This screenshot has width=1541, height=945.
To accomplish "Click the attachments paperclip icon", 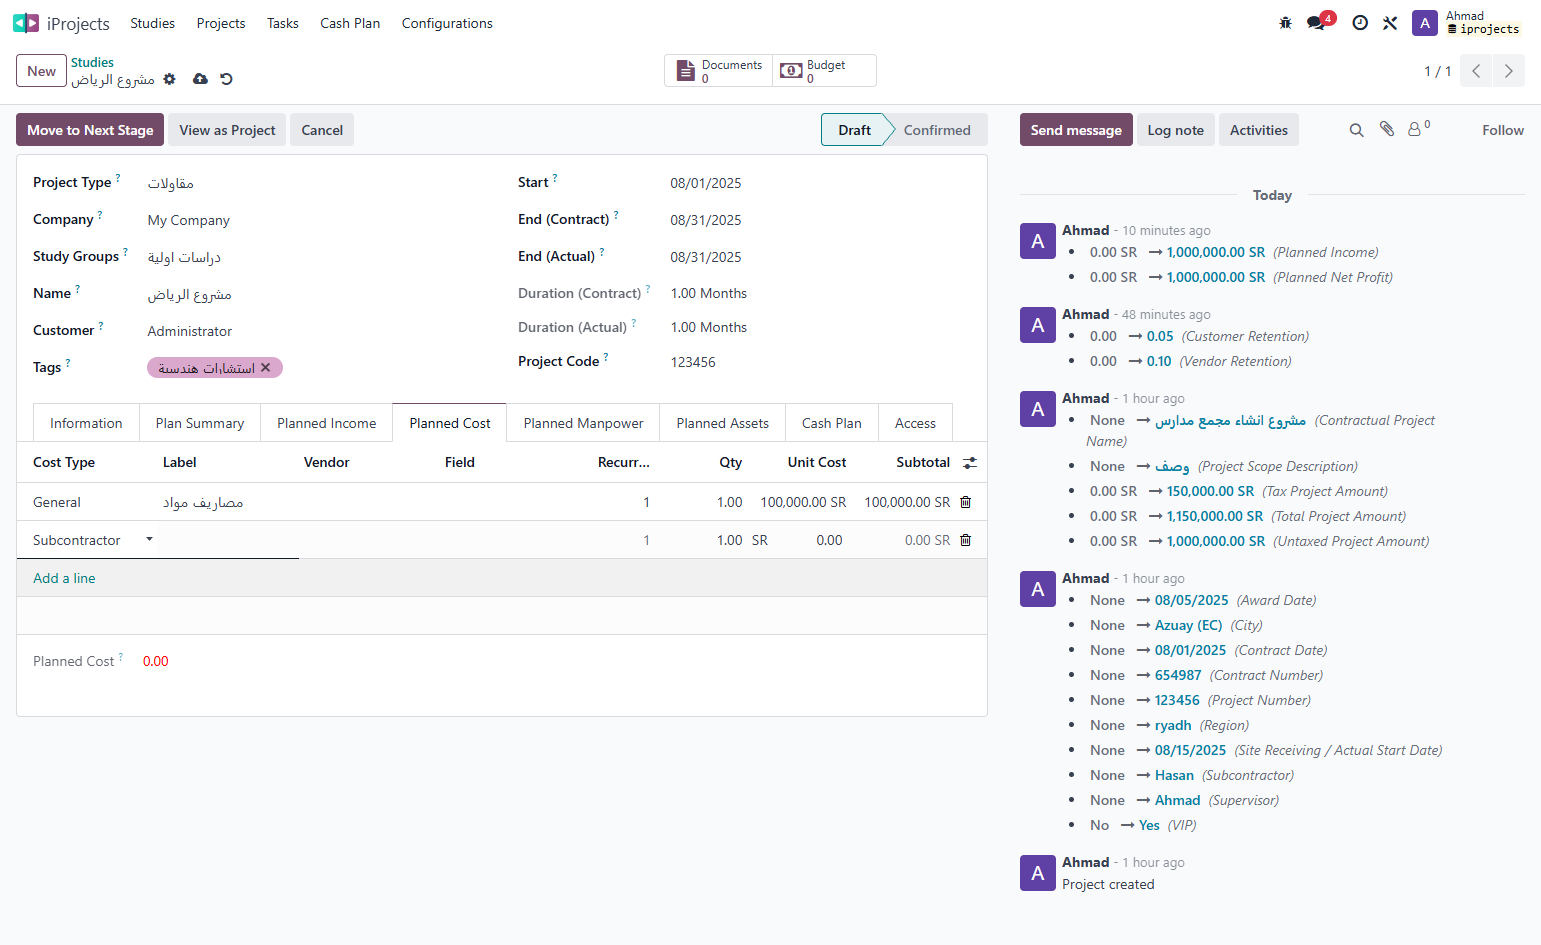I will point(1386,129).
